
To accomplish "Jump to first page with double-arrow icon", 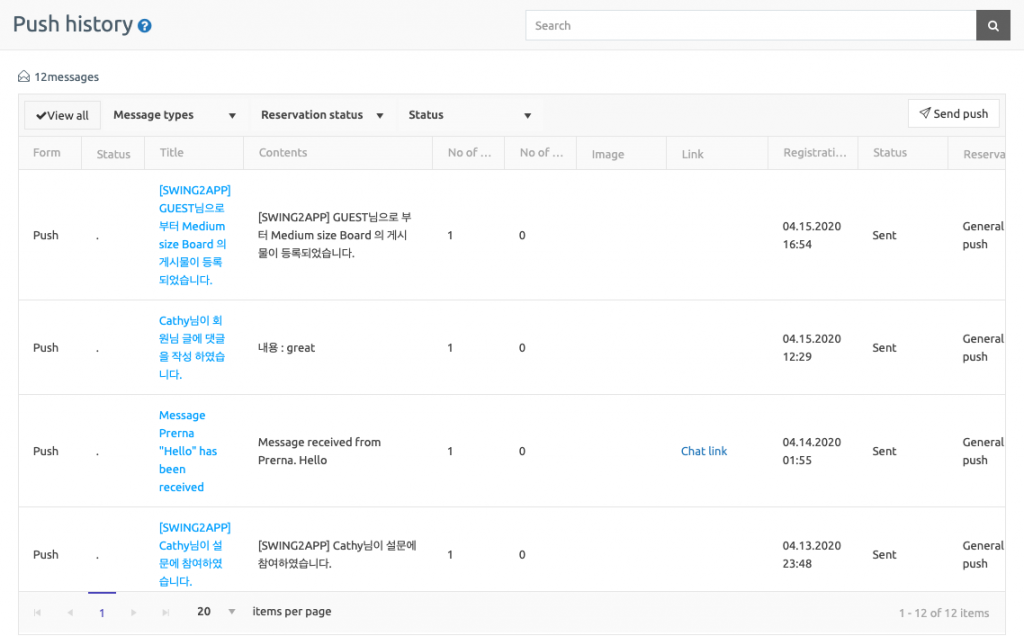I will (x=38, y=612).
